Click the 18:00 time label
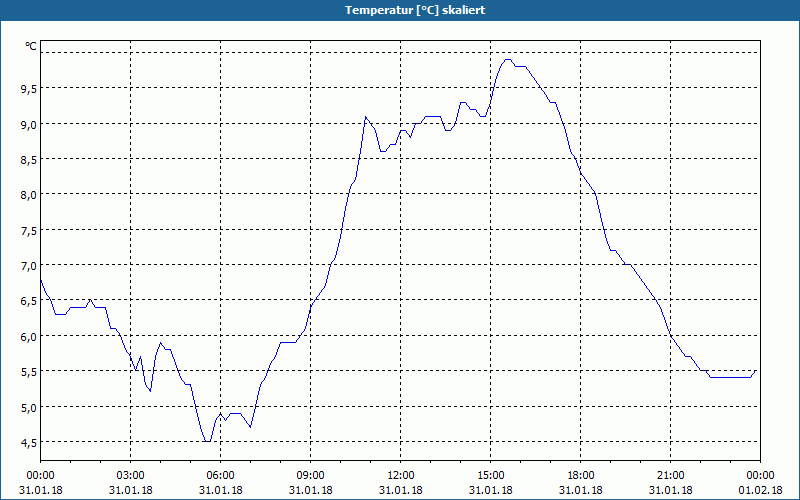 [x=581, y=476]
